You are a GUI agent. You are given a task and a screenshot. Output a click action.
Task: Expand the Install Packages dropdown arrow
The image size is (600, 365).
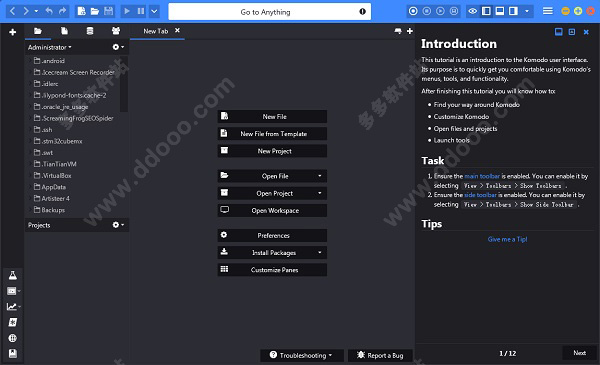point(320,253)
